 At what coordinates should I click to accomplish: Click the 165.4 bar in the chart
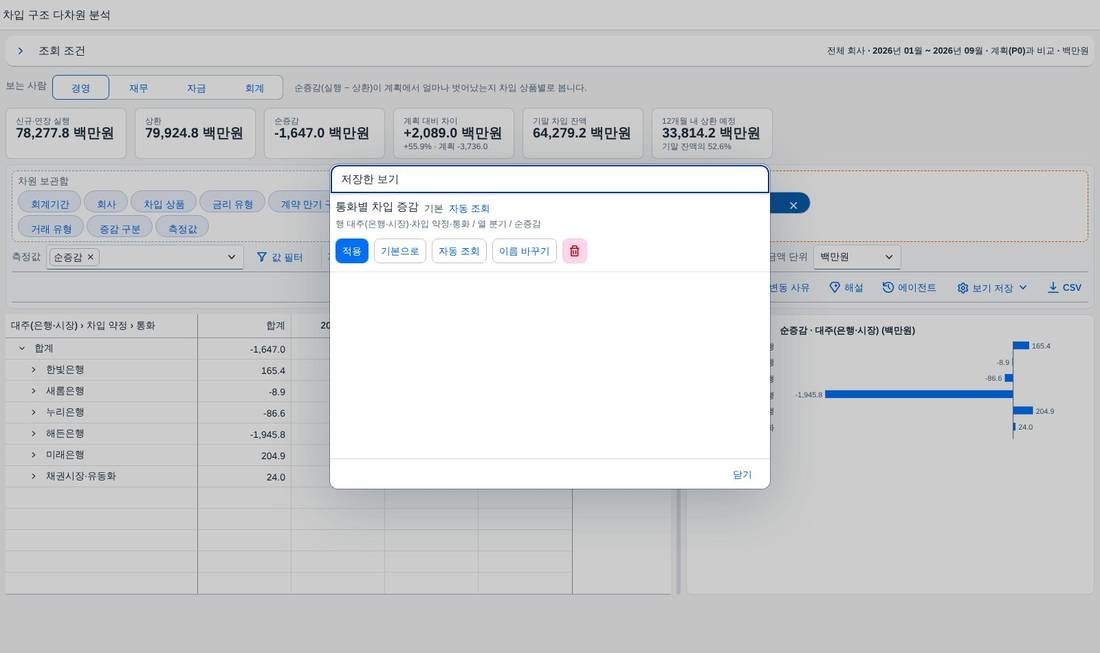click(x=1021, y=345)
